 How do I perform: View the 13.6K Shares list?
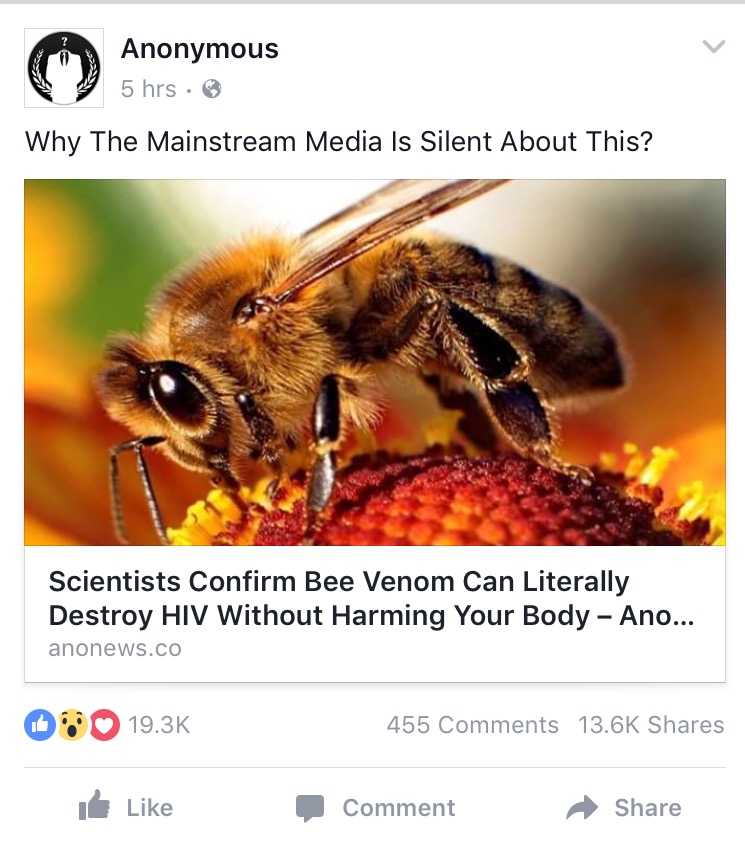[652, 725]
